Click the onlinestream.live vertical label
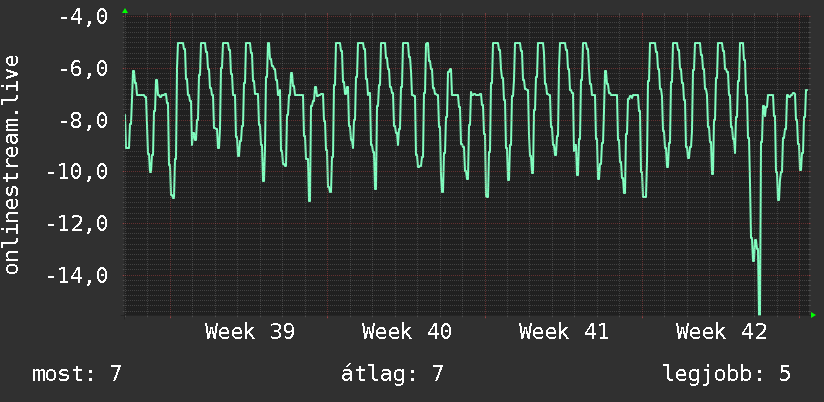The height and width of the screenshot is (402, 824). [11, 164]
